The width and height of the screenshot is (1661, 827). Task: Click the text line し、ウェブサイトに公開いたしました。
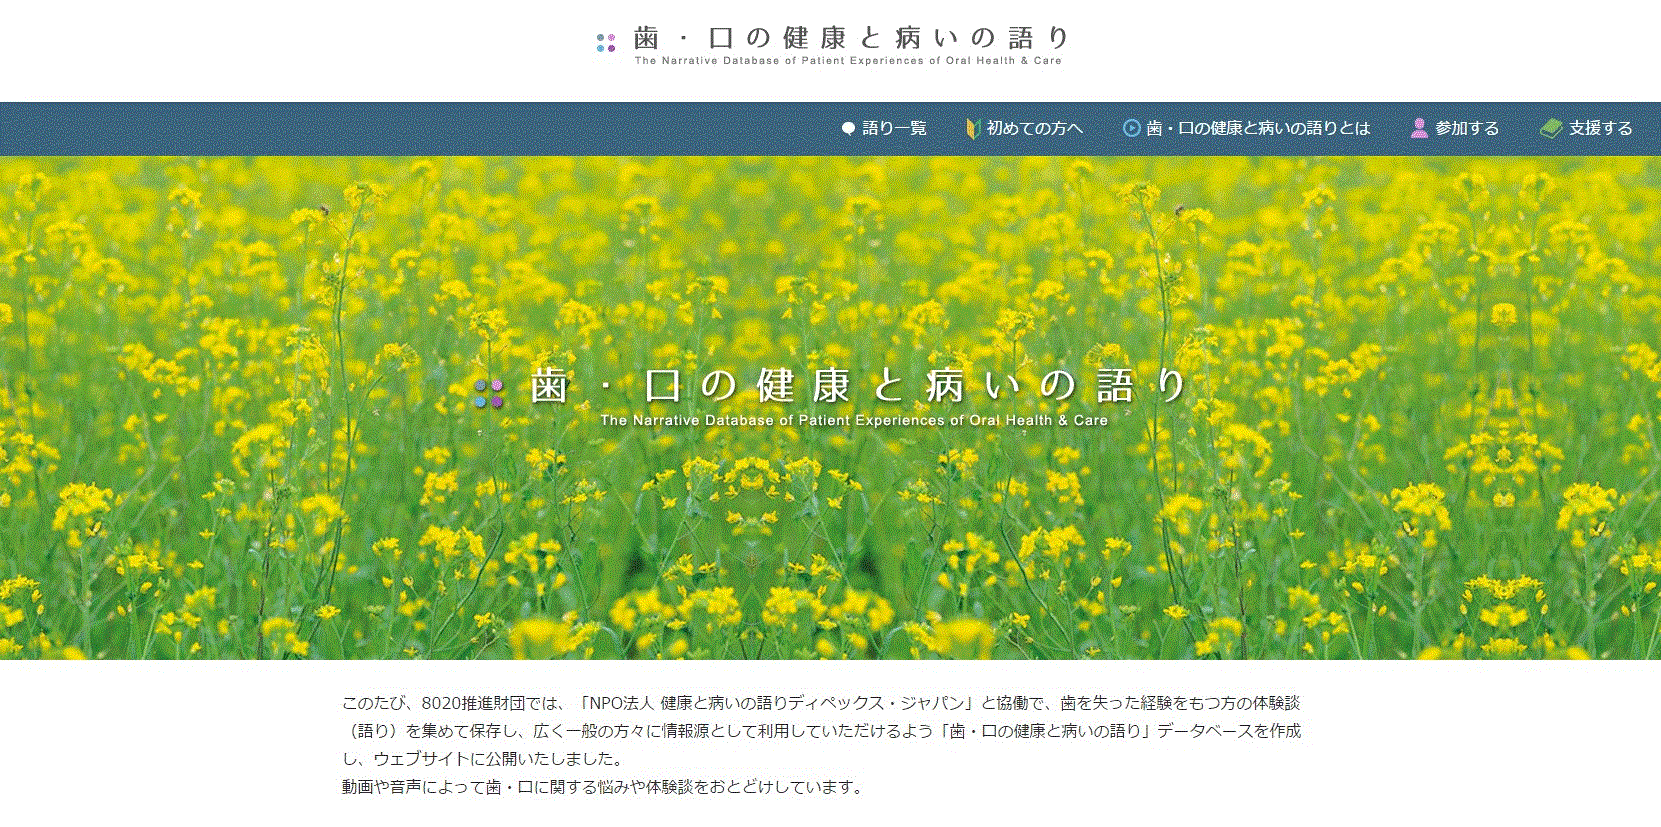point(482,759)
